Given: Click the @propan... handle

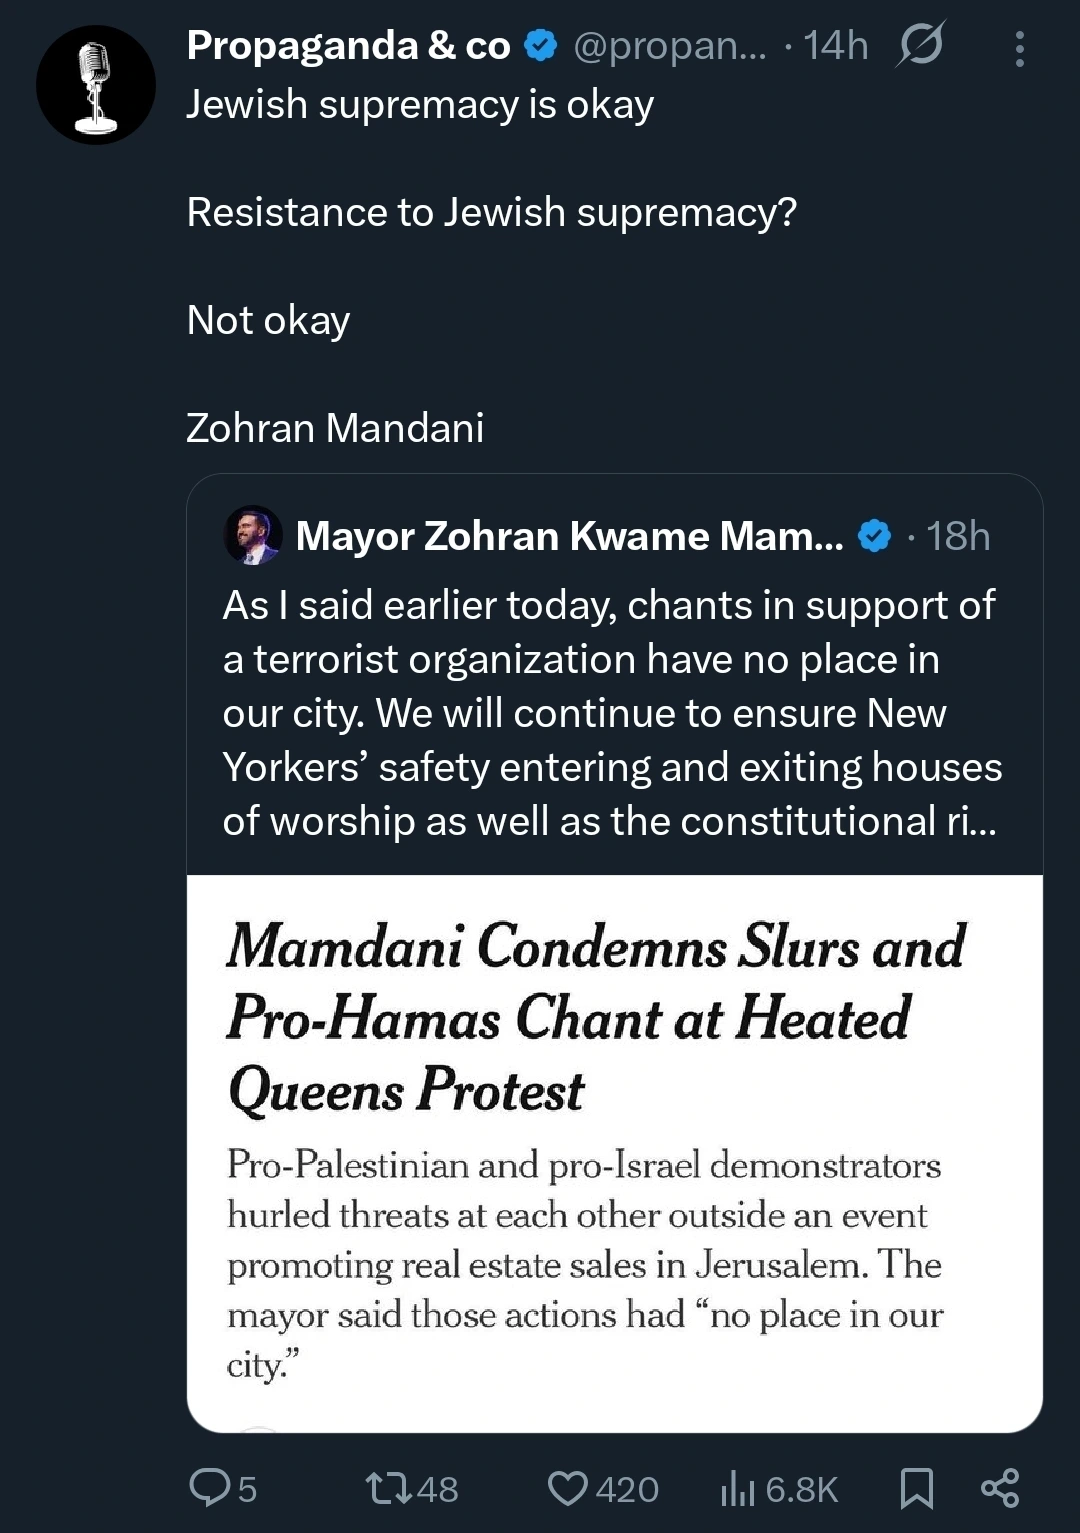Looking at the screenshot, I should pos(669,46).
